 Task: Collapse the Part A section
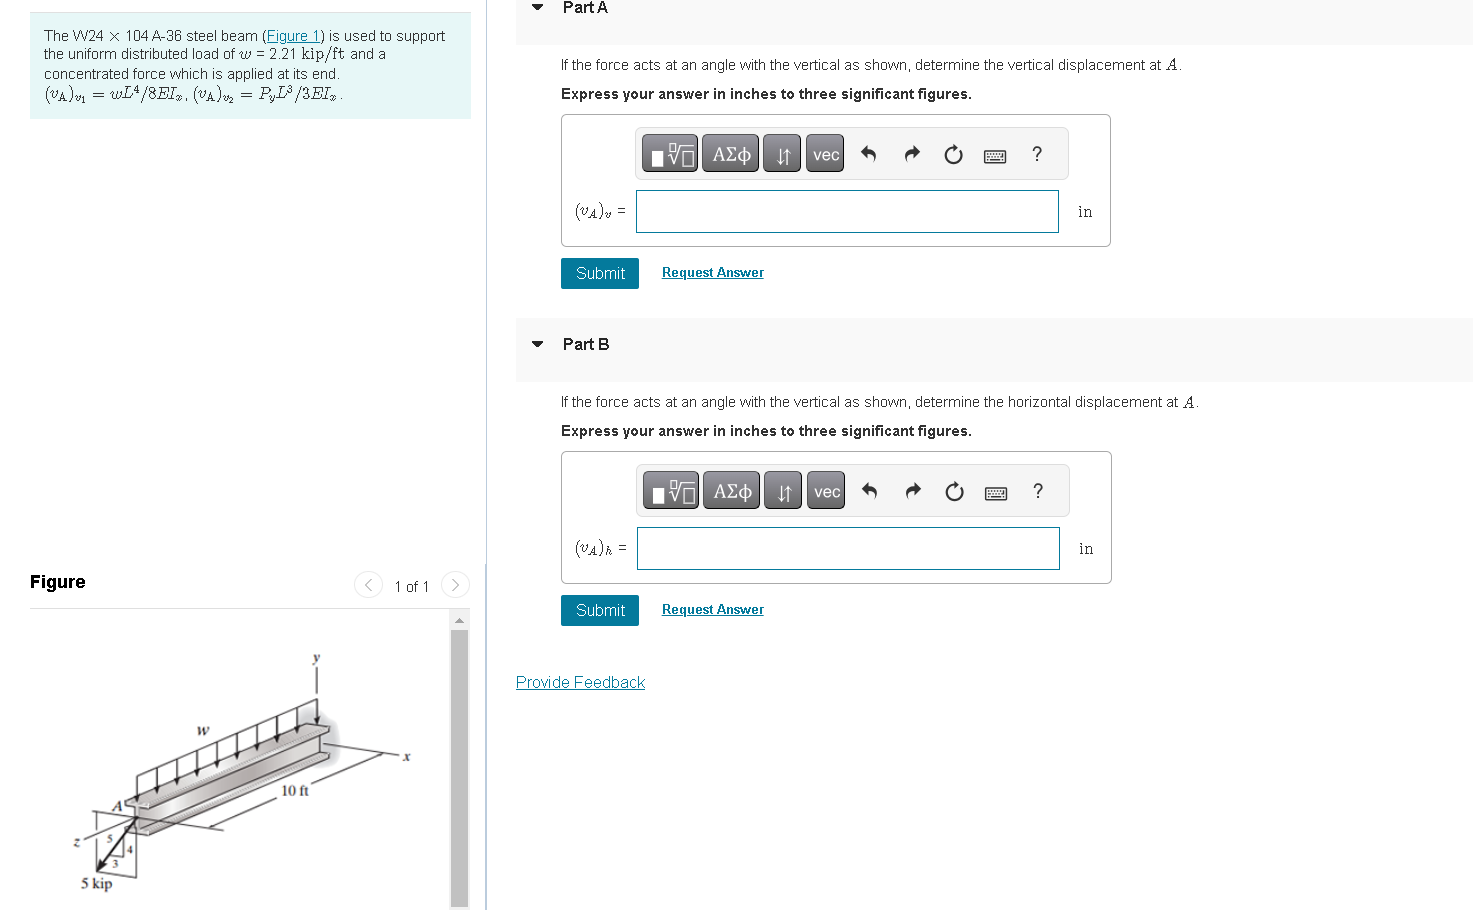(x=537, y=7)
